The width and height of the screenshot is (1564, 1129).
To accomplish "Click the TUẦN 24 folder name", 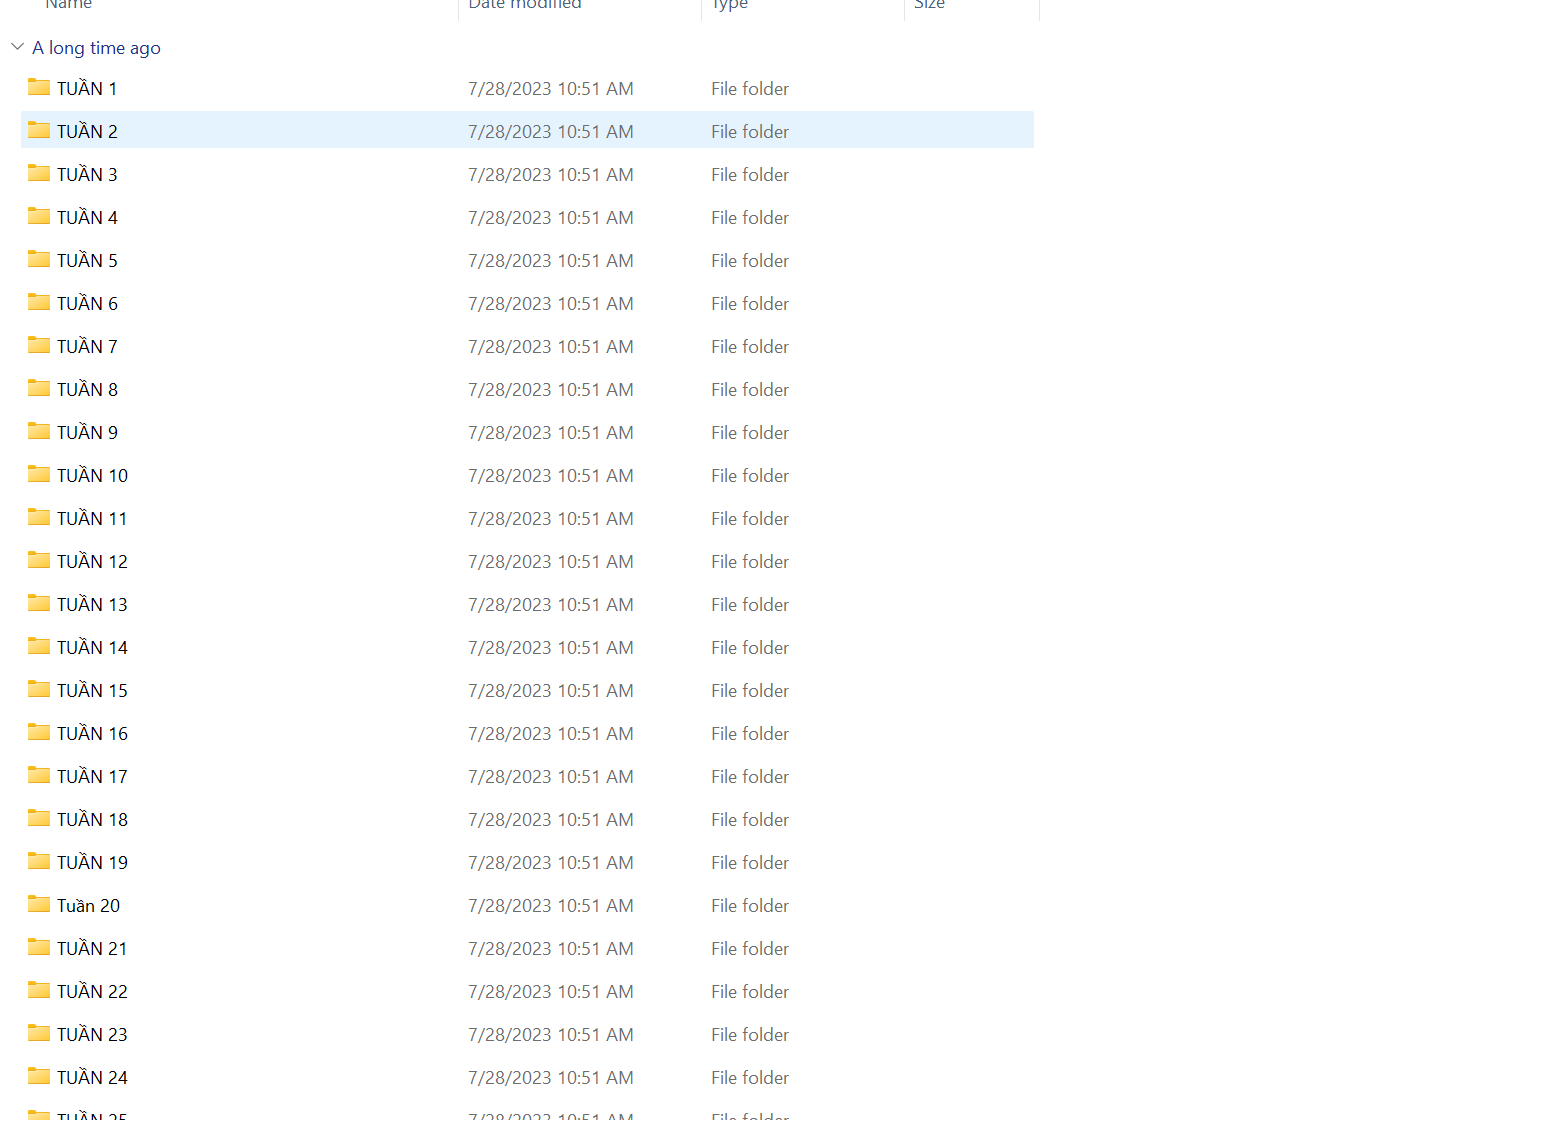I will [x=92, y=1078].
